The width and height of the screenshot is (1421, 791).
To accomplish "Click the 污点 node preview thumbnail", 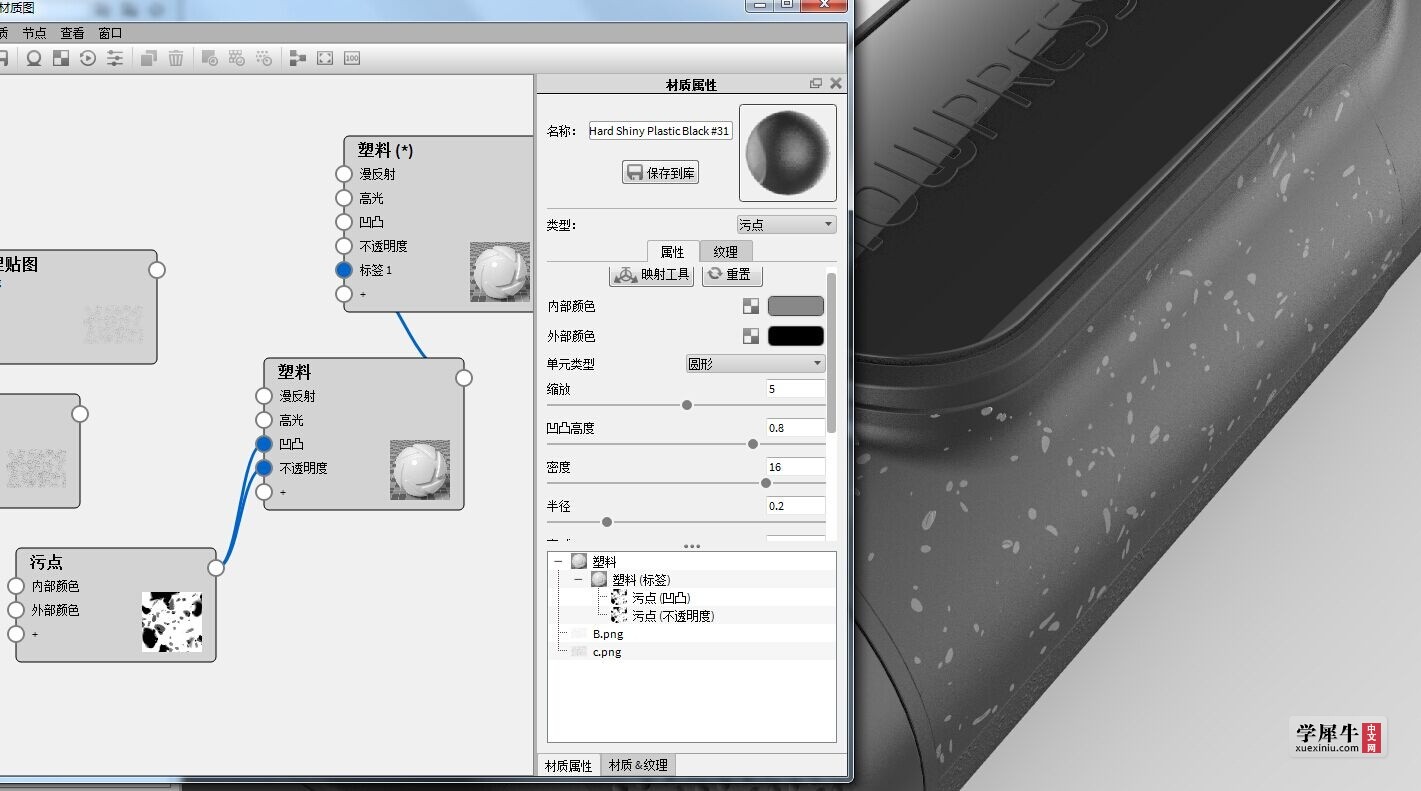I will 171,622.
